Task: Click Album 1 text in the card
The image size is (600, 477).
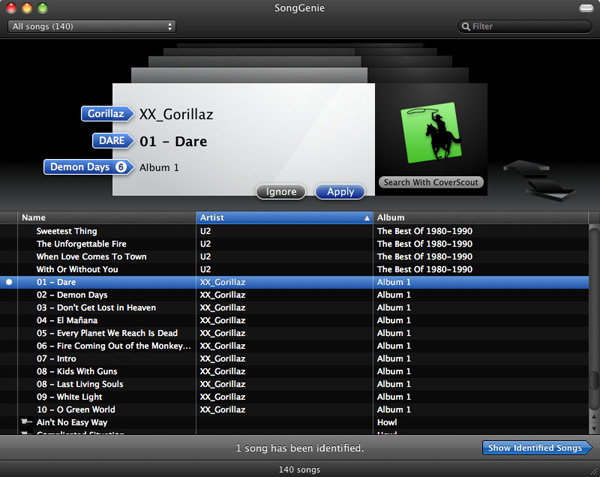Action: [159, 168]
